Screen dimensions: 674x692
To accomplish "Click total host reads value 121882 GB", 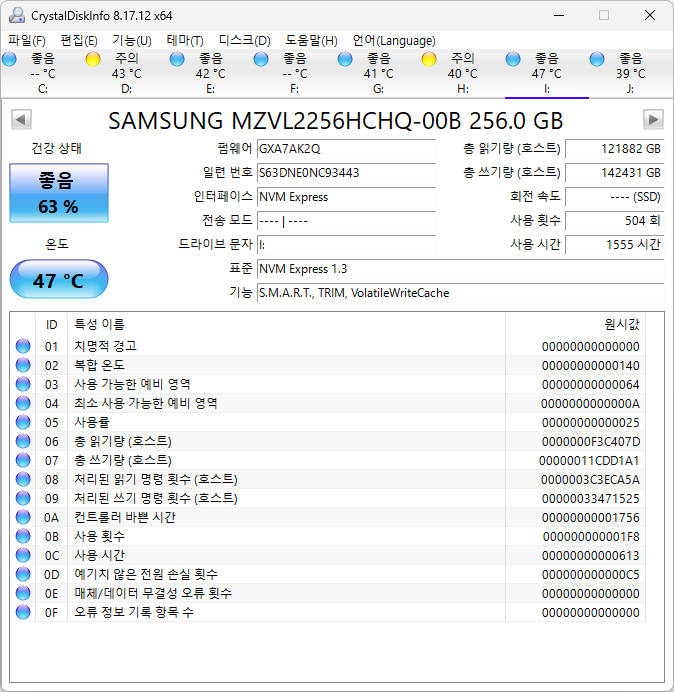I will pyautogui.click(x=614, y=149).
